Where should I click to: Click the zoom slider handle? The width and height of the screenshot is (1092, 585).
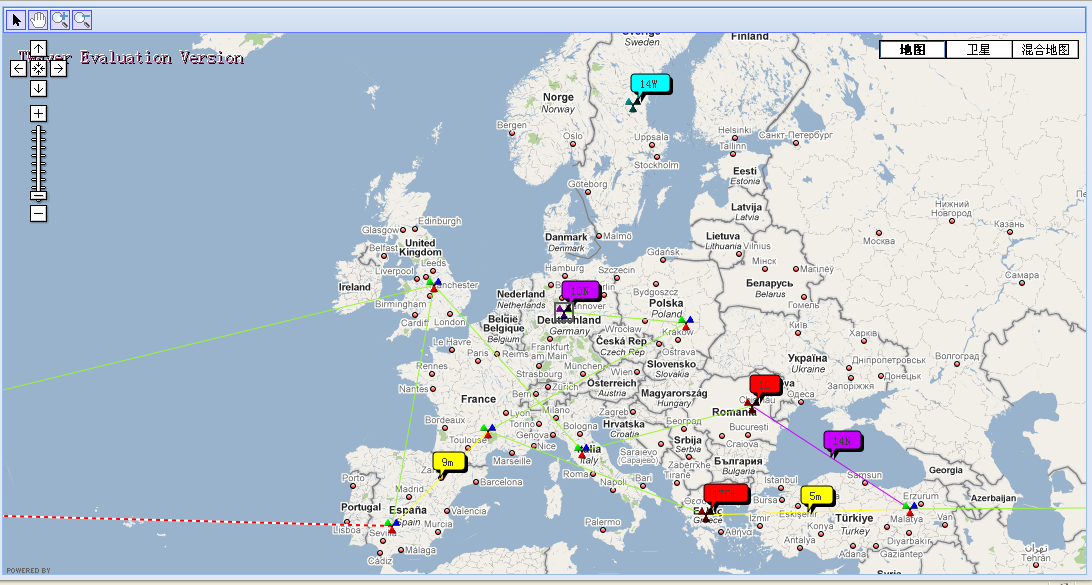(x=38, y=196)
